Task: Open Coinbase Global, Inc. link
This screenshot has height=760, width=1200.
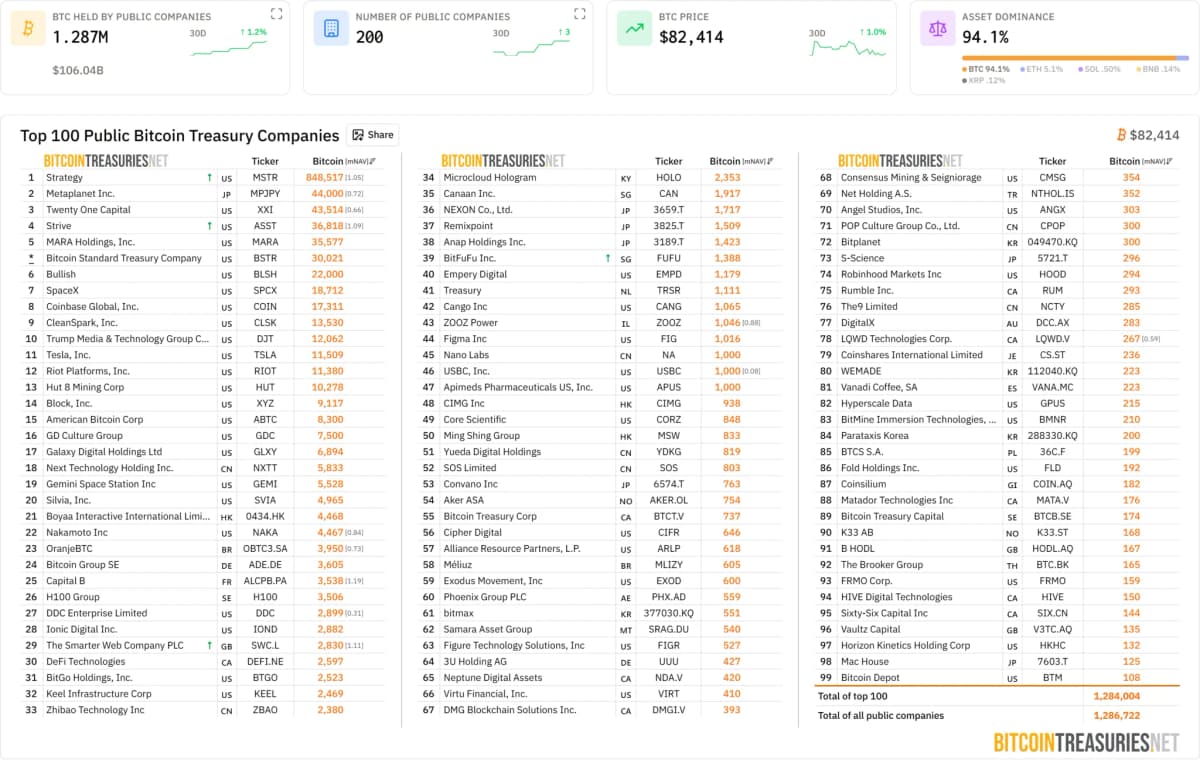Action: [92, 306]
